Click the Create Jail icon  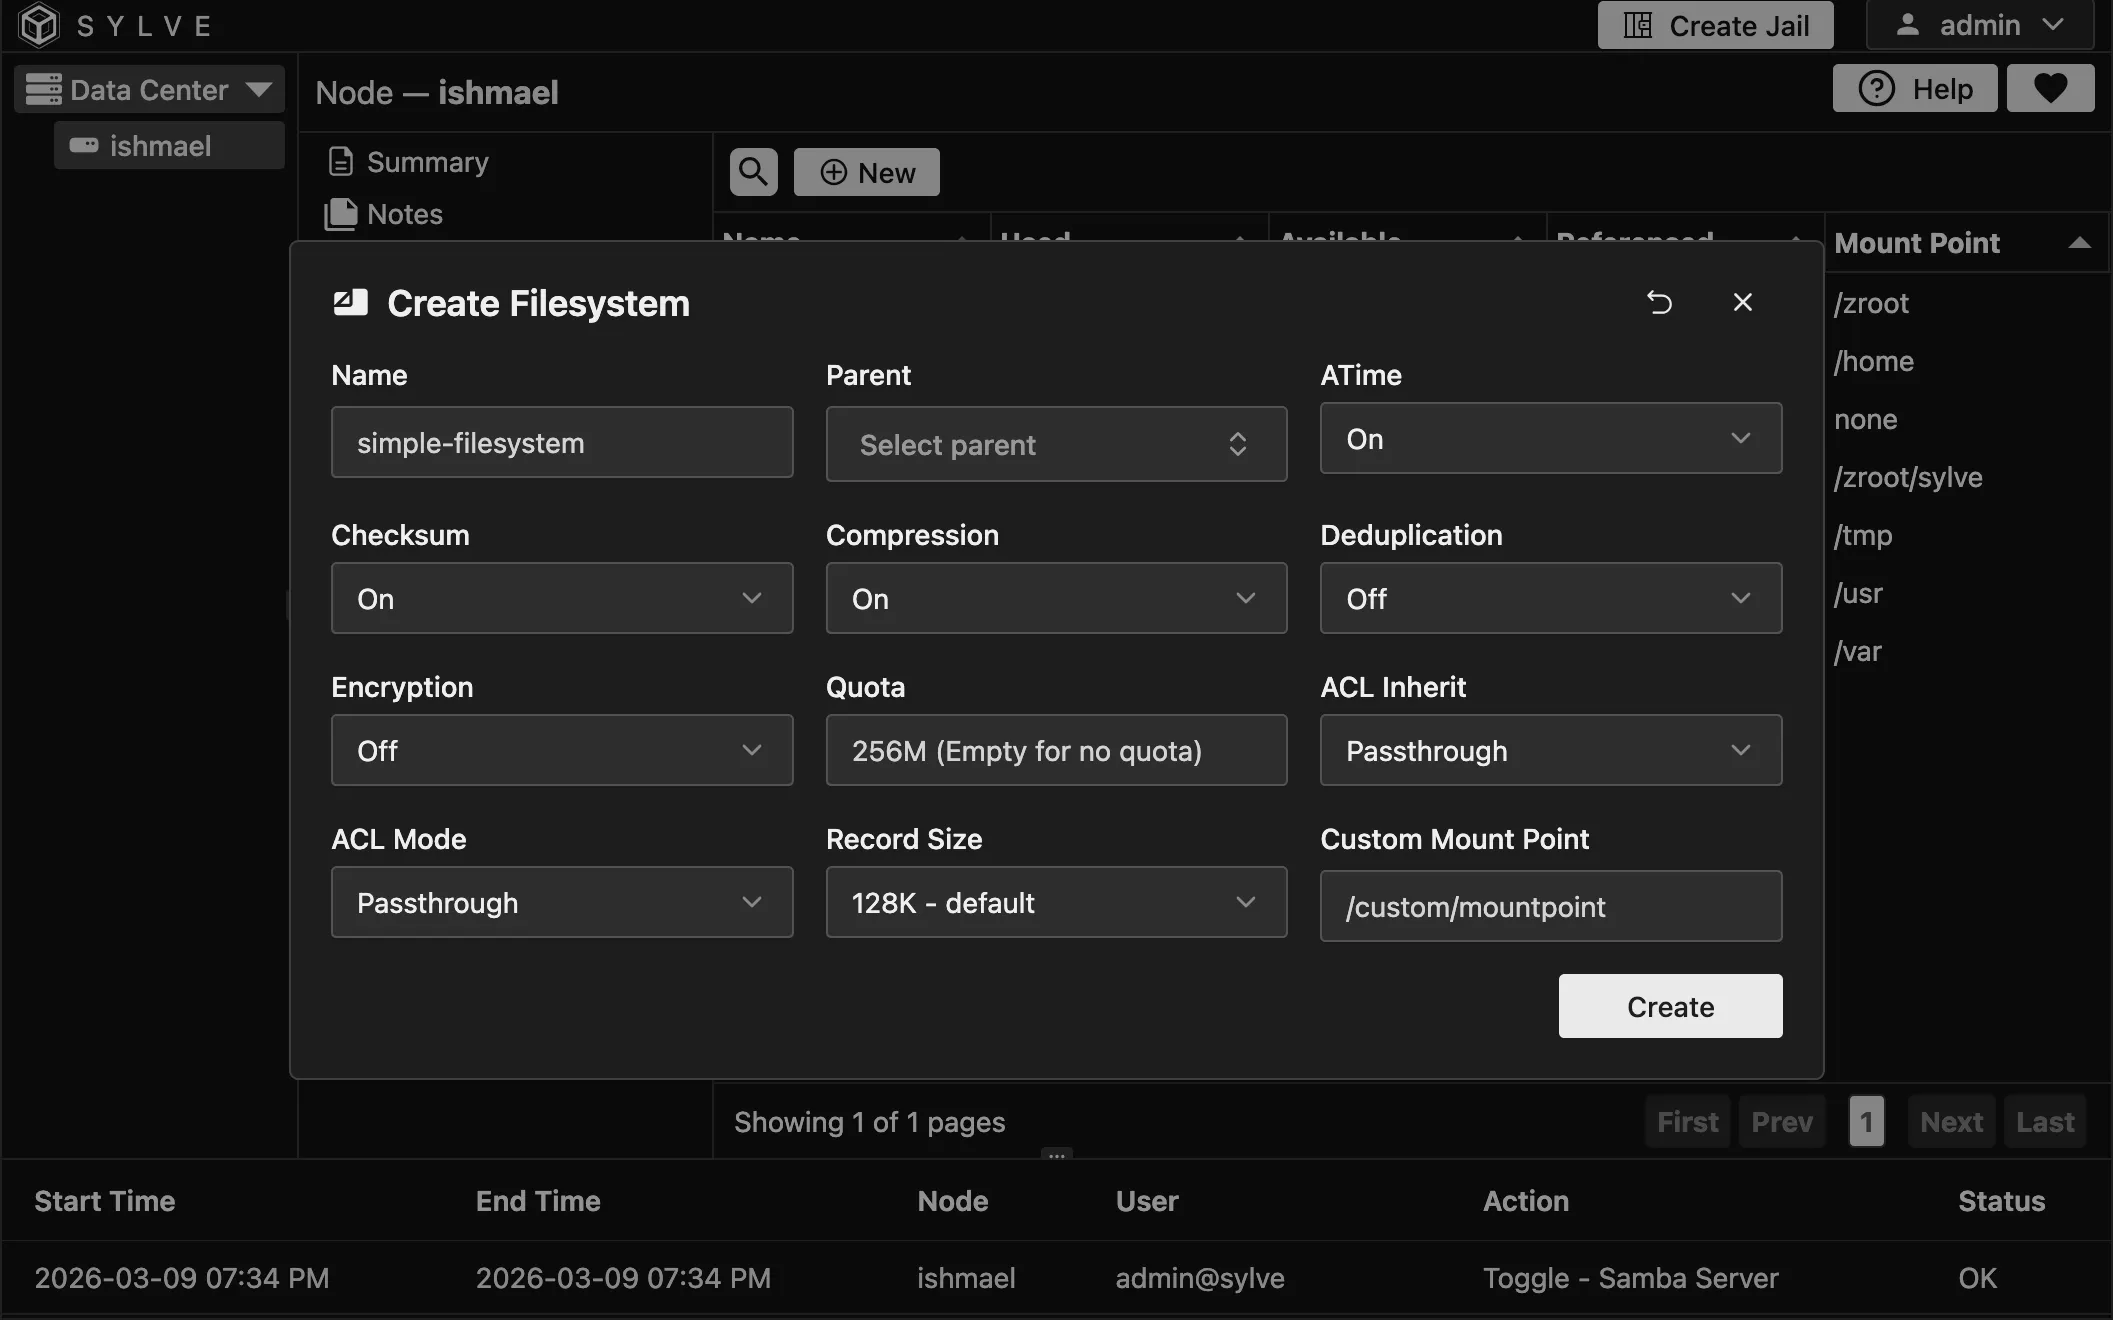tap(1637, 25)
